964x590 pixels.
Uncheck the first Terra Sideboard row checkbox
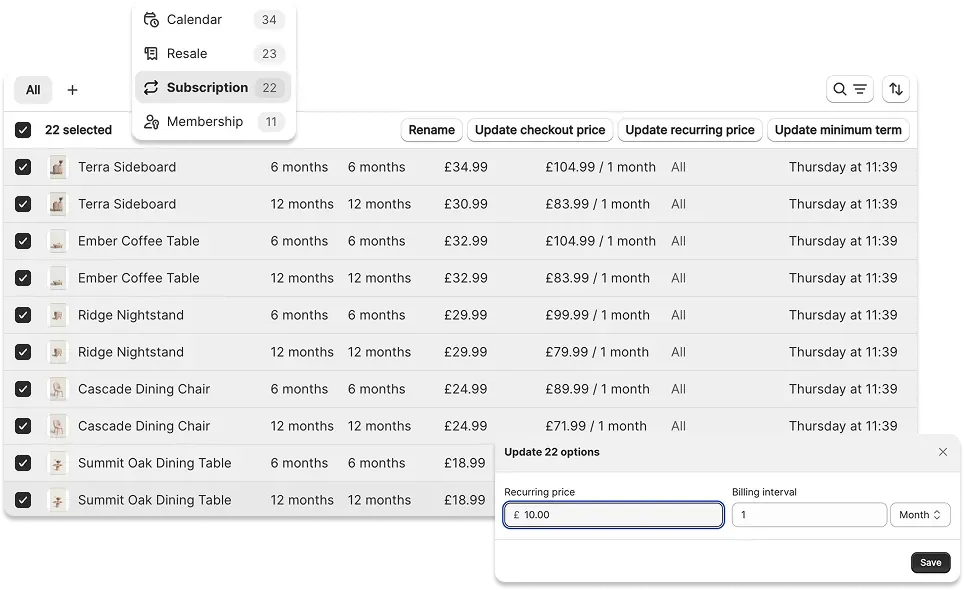pos(23,167)
